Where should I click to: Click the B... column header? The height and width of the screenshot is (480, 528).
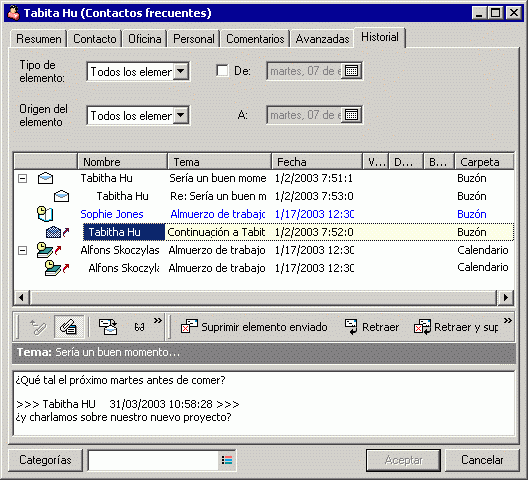(x=439, y=162)
